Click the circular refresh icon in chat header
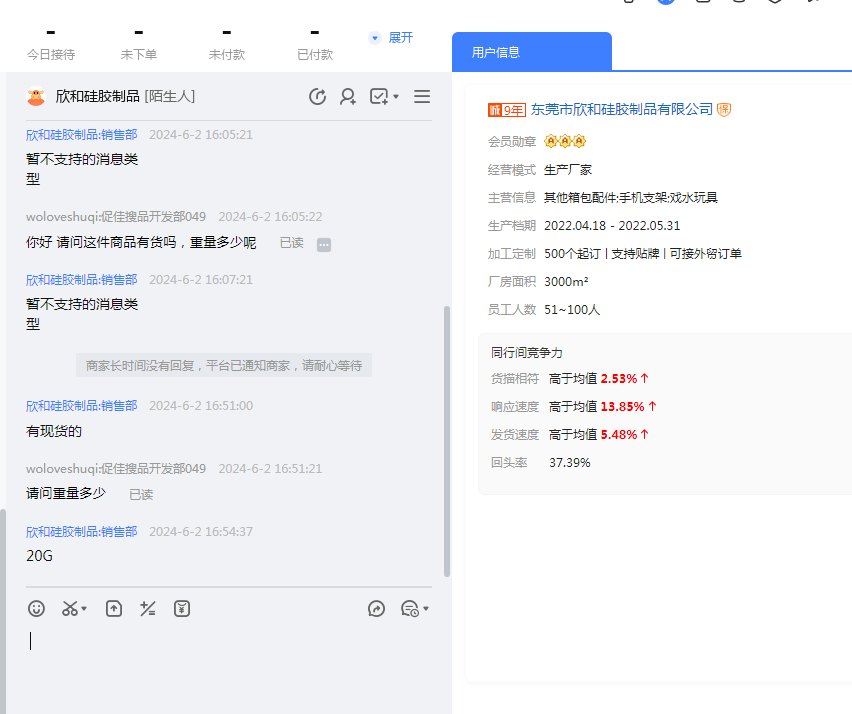Viewport: 852px width, 714px height. coord(318,96)
